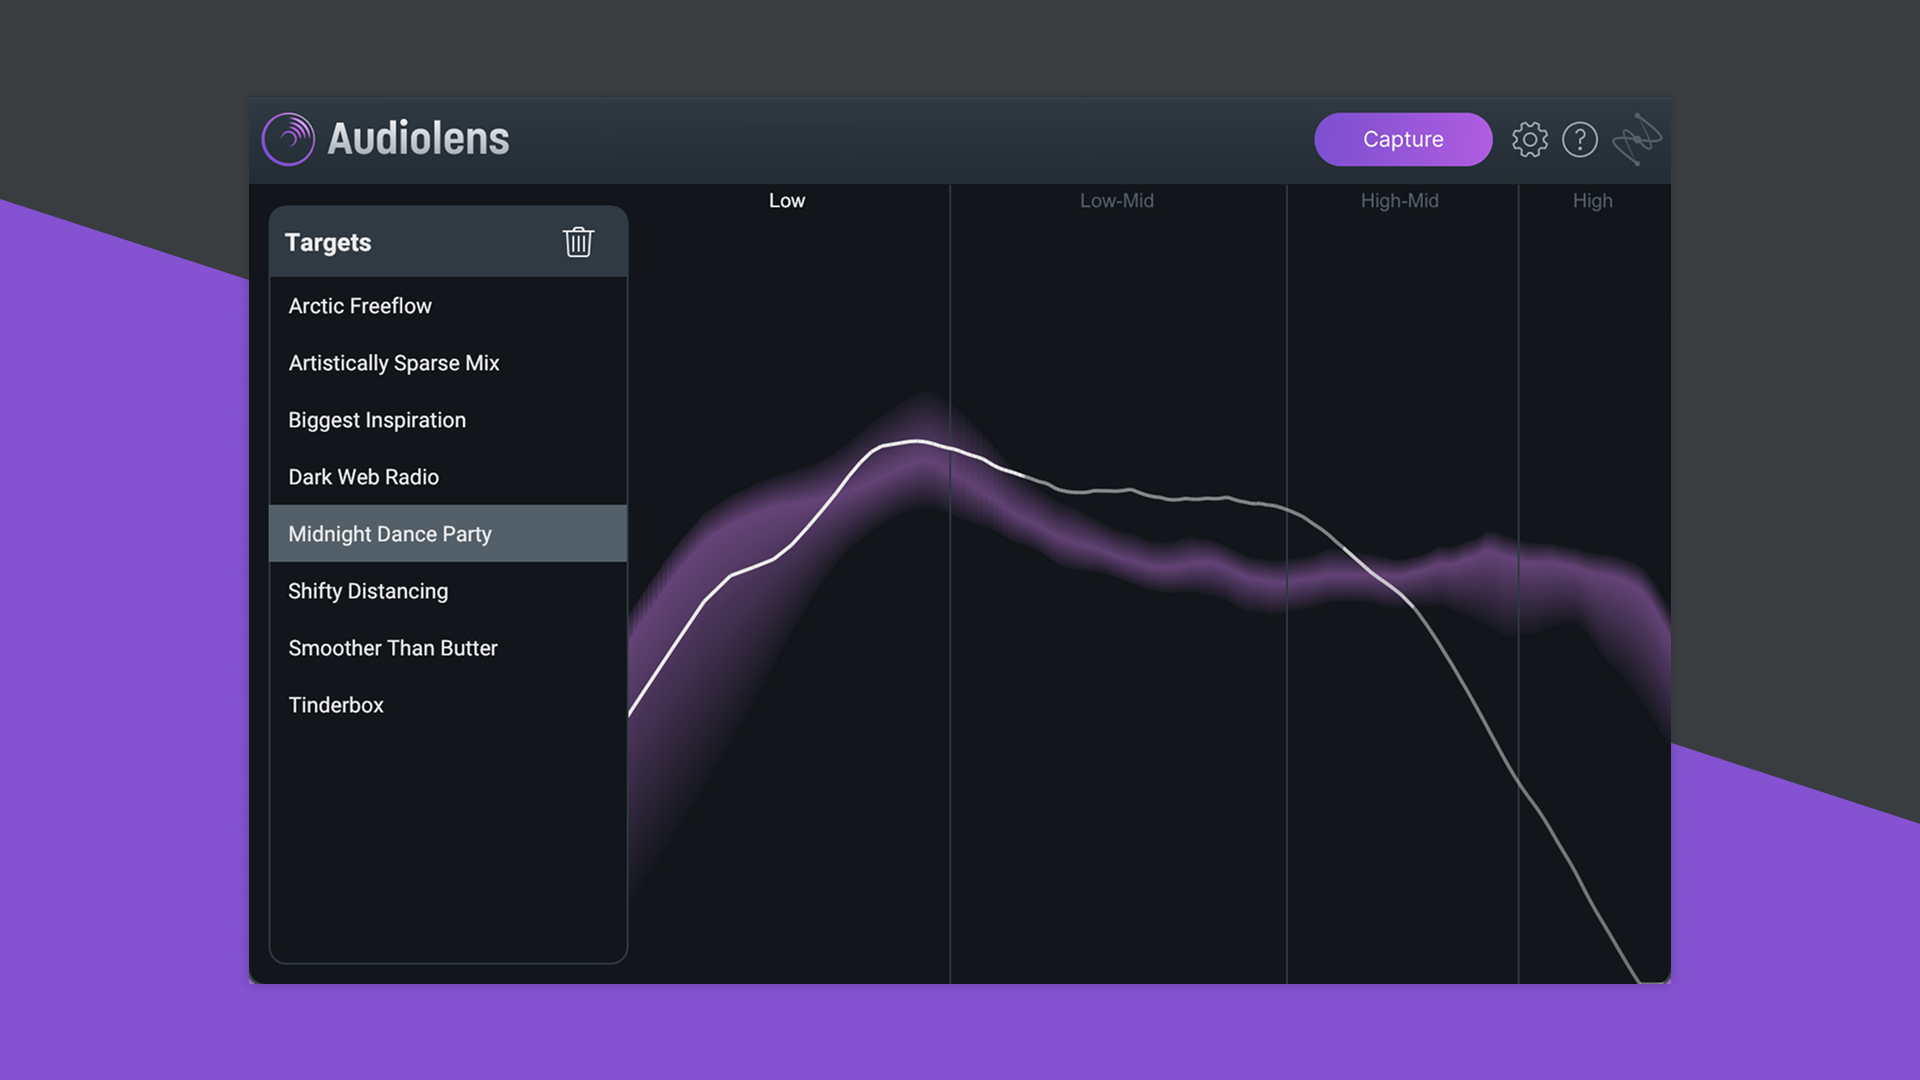Click the highlighted Midnight Dance Party target
The width and height of the screenshot is (1920, 1080).
389,534
